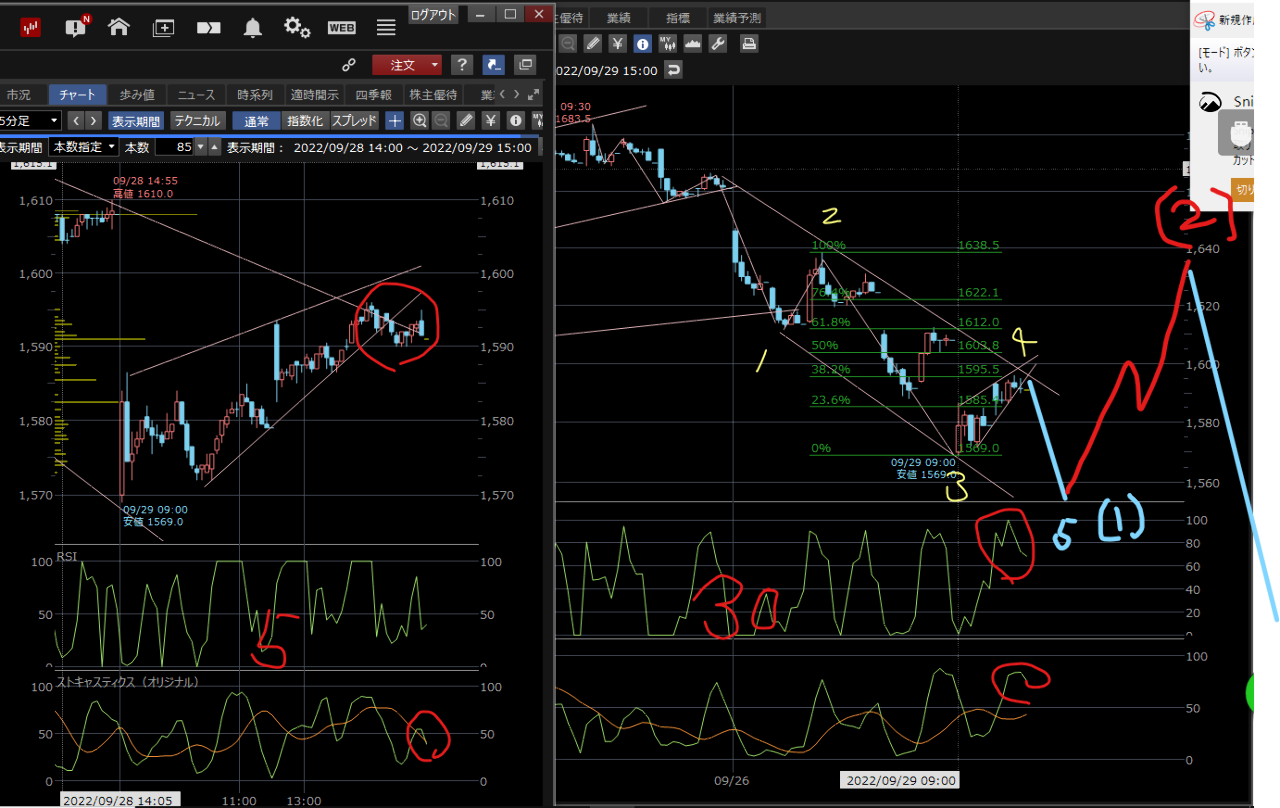This screenshot has height=808, width=1280.
Task: Open the wrench settings icon in right window
Action: 717,43
